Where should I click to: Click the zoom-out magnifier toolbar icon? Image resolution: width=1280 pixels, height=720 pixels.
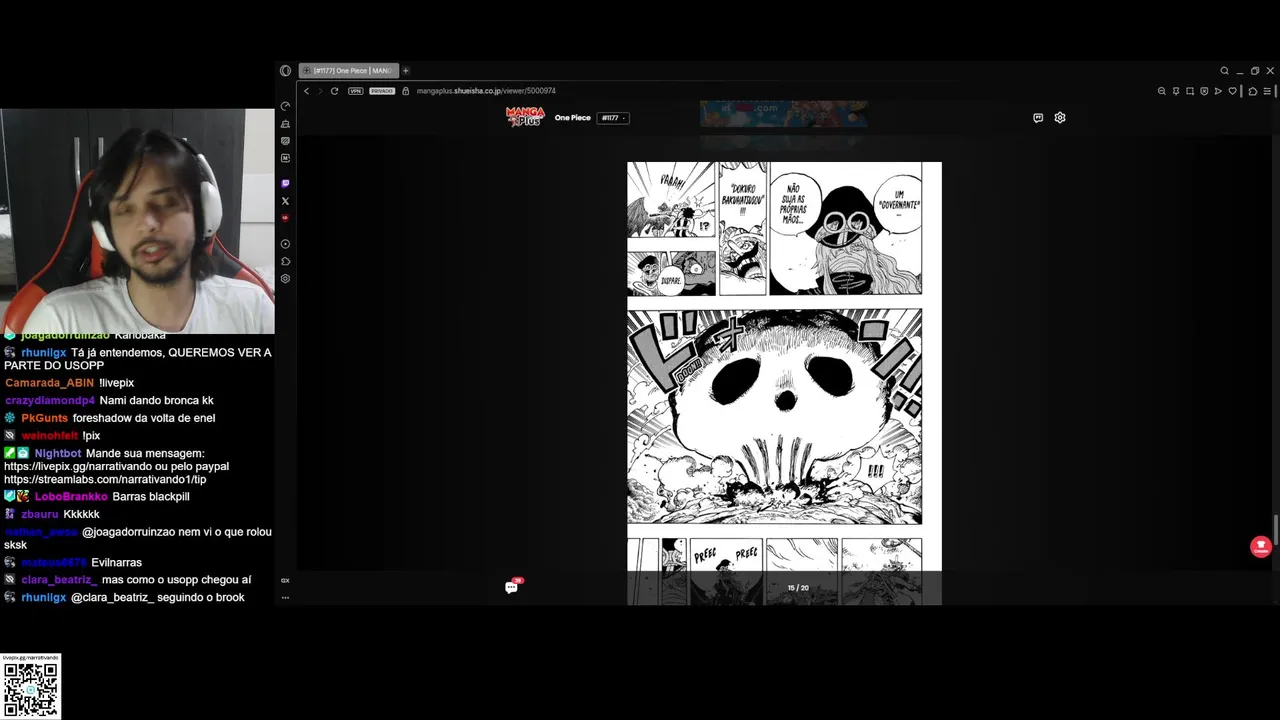(1162, 91)
